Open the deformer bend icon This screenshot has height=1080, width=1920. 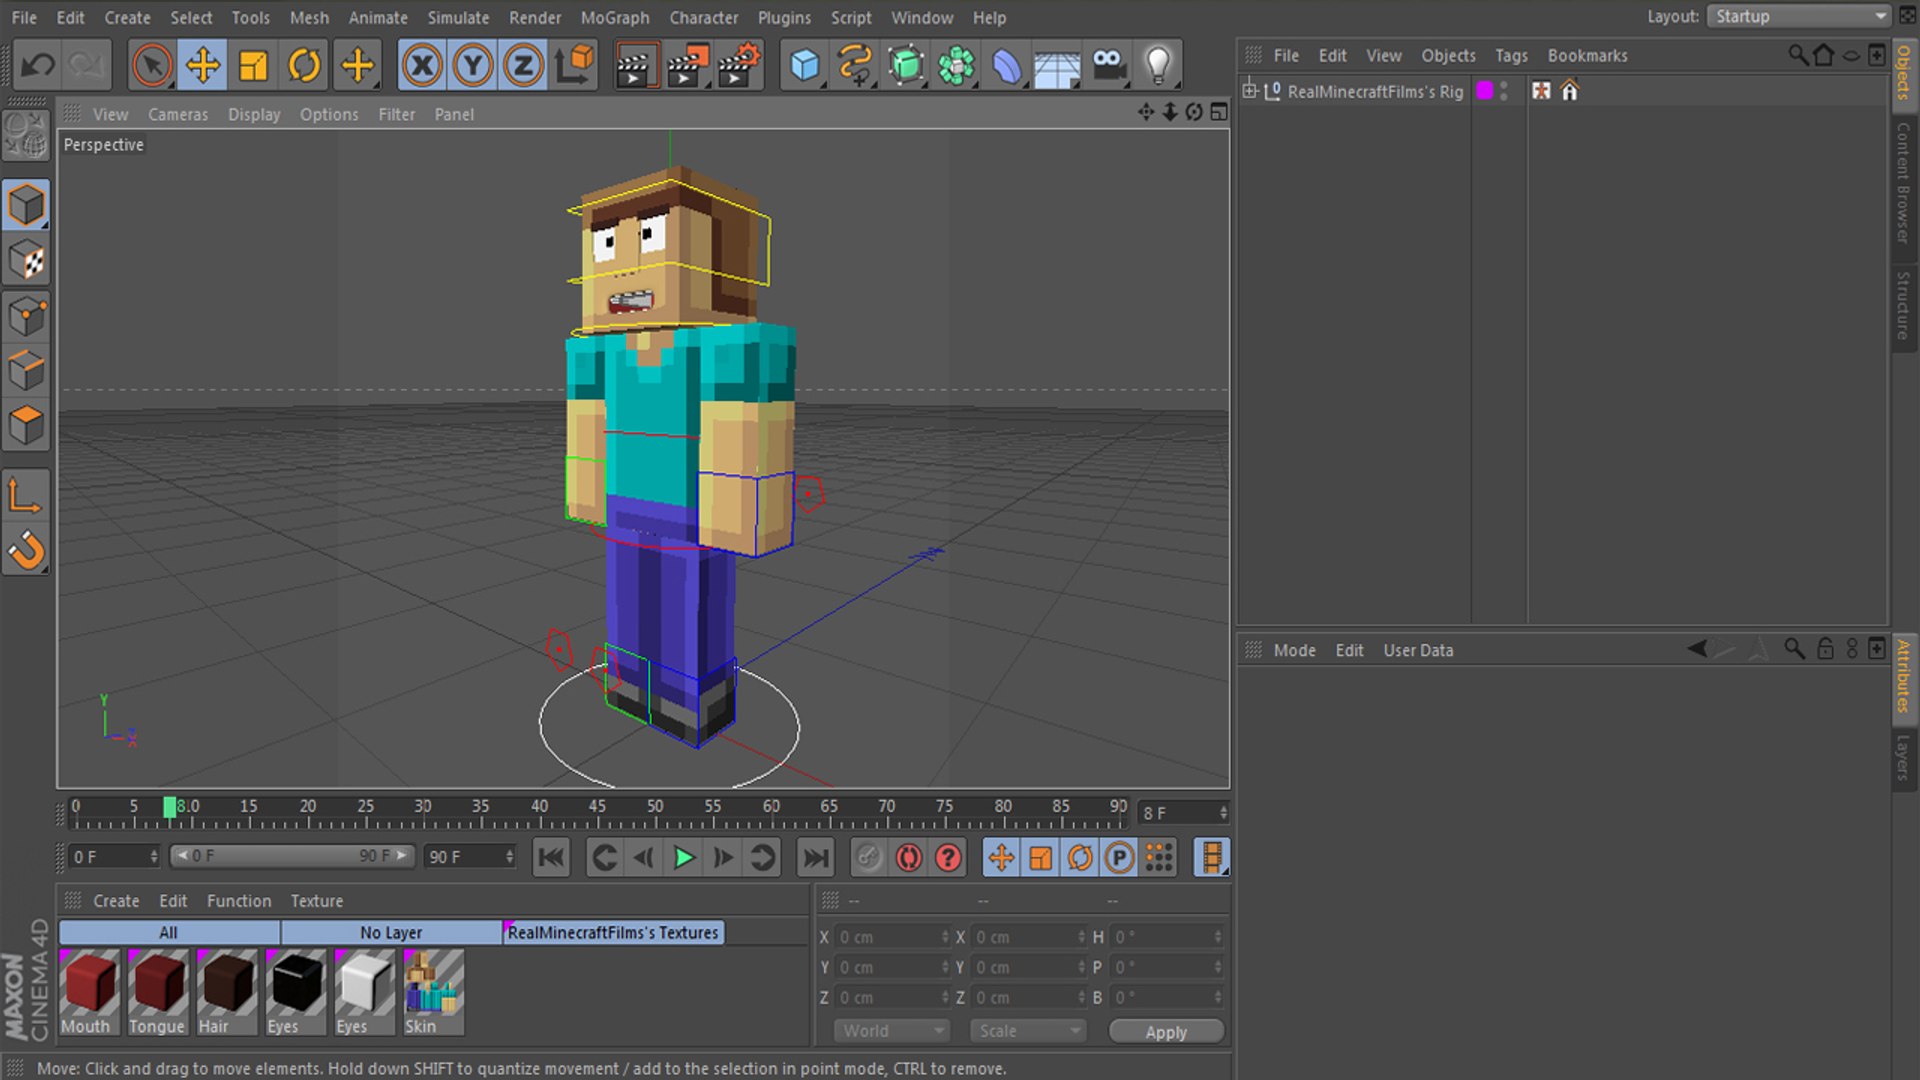(x=1006, y=66)
